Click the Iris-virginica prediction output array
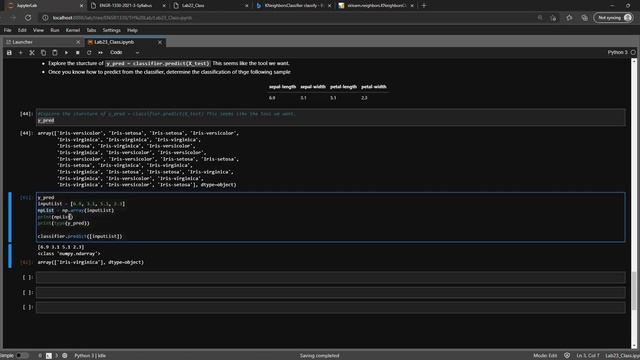This screenshot has height=360, width=640. pos(91,262)
